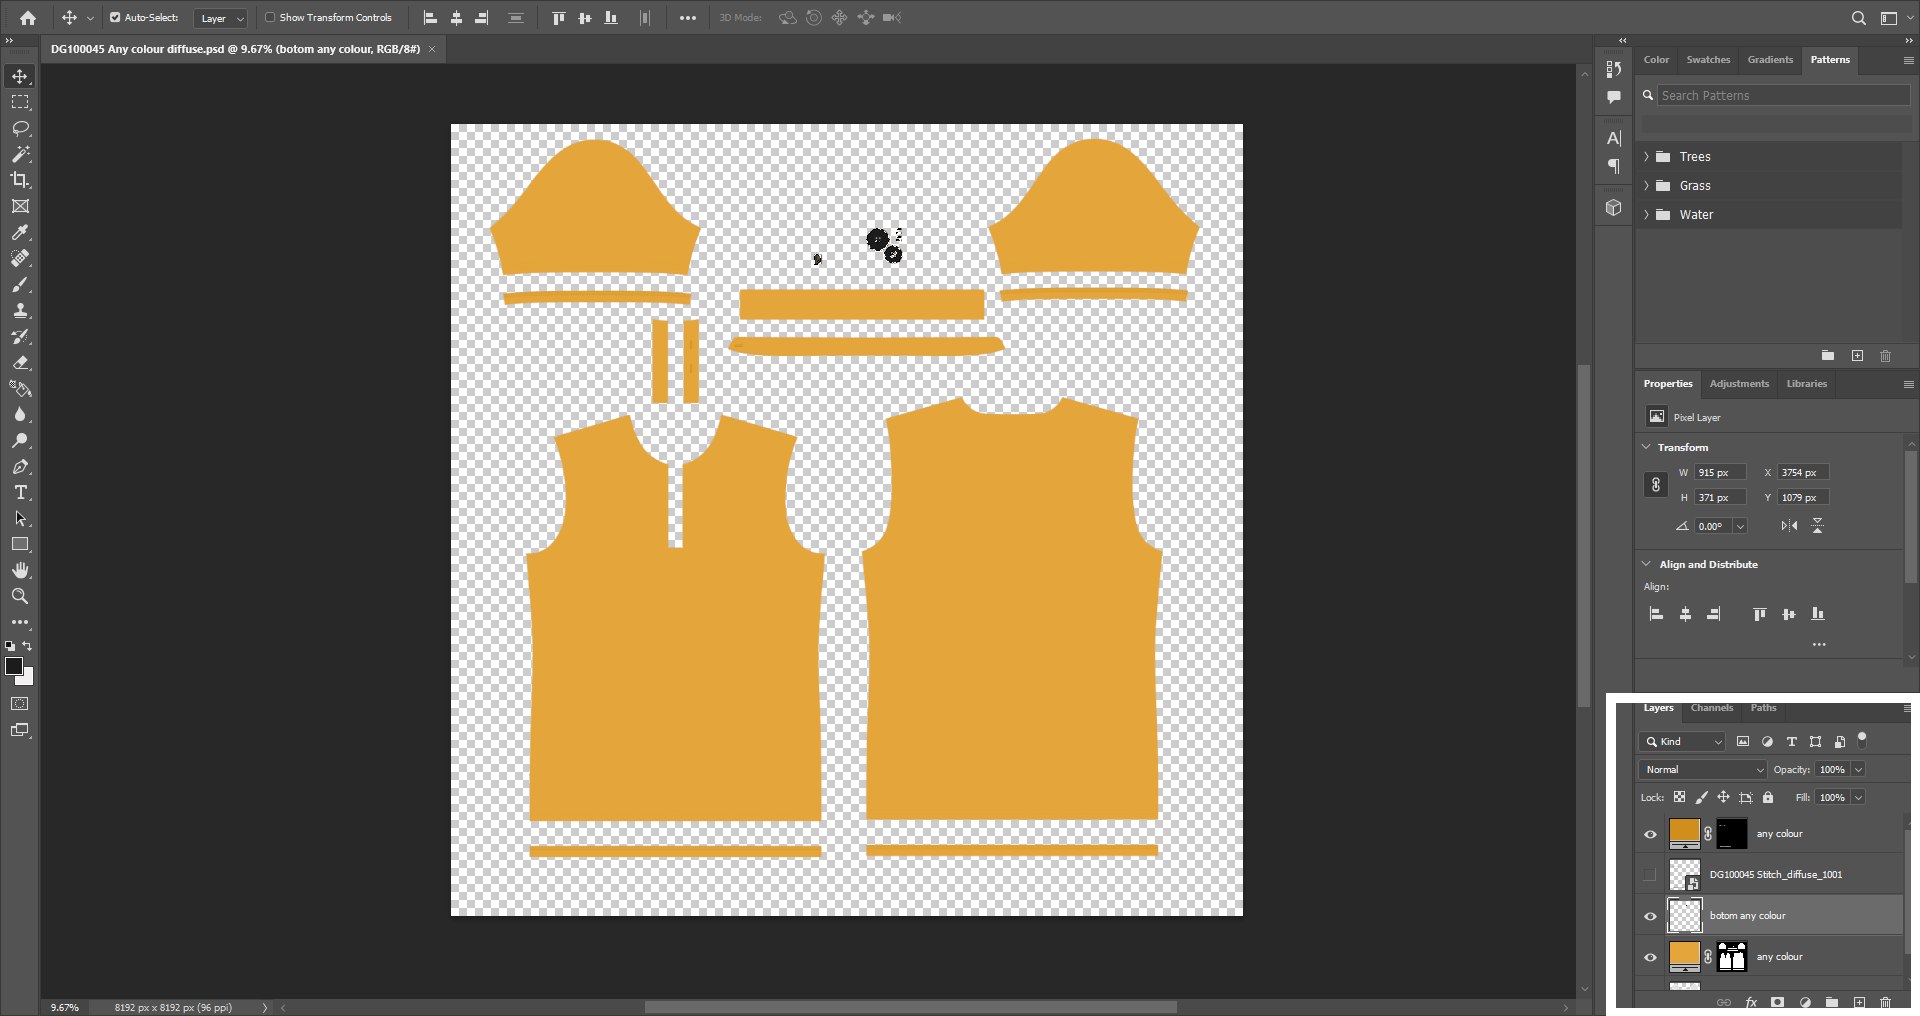Toggle the Auto-Select checkbox
The height and width of the screenshot is (1016, 1920).
[x=115, y=17]
